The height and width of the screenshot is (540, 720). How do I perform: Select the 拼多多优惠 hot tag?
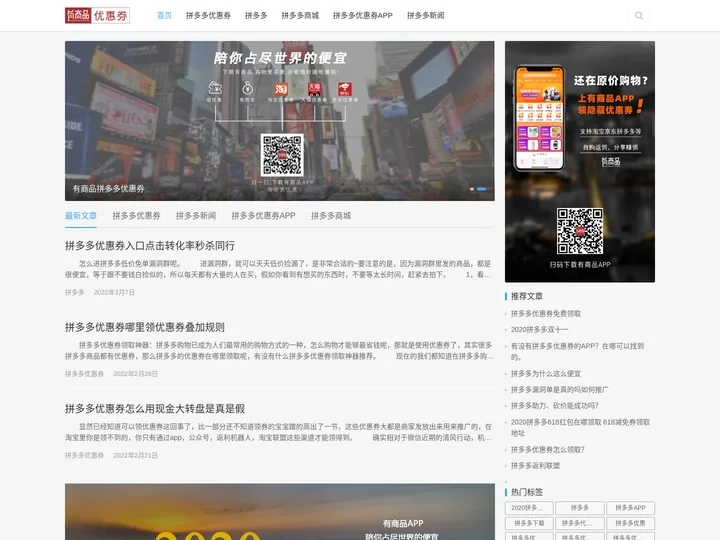tap(630, 523)
